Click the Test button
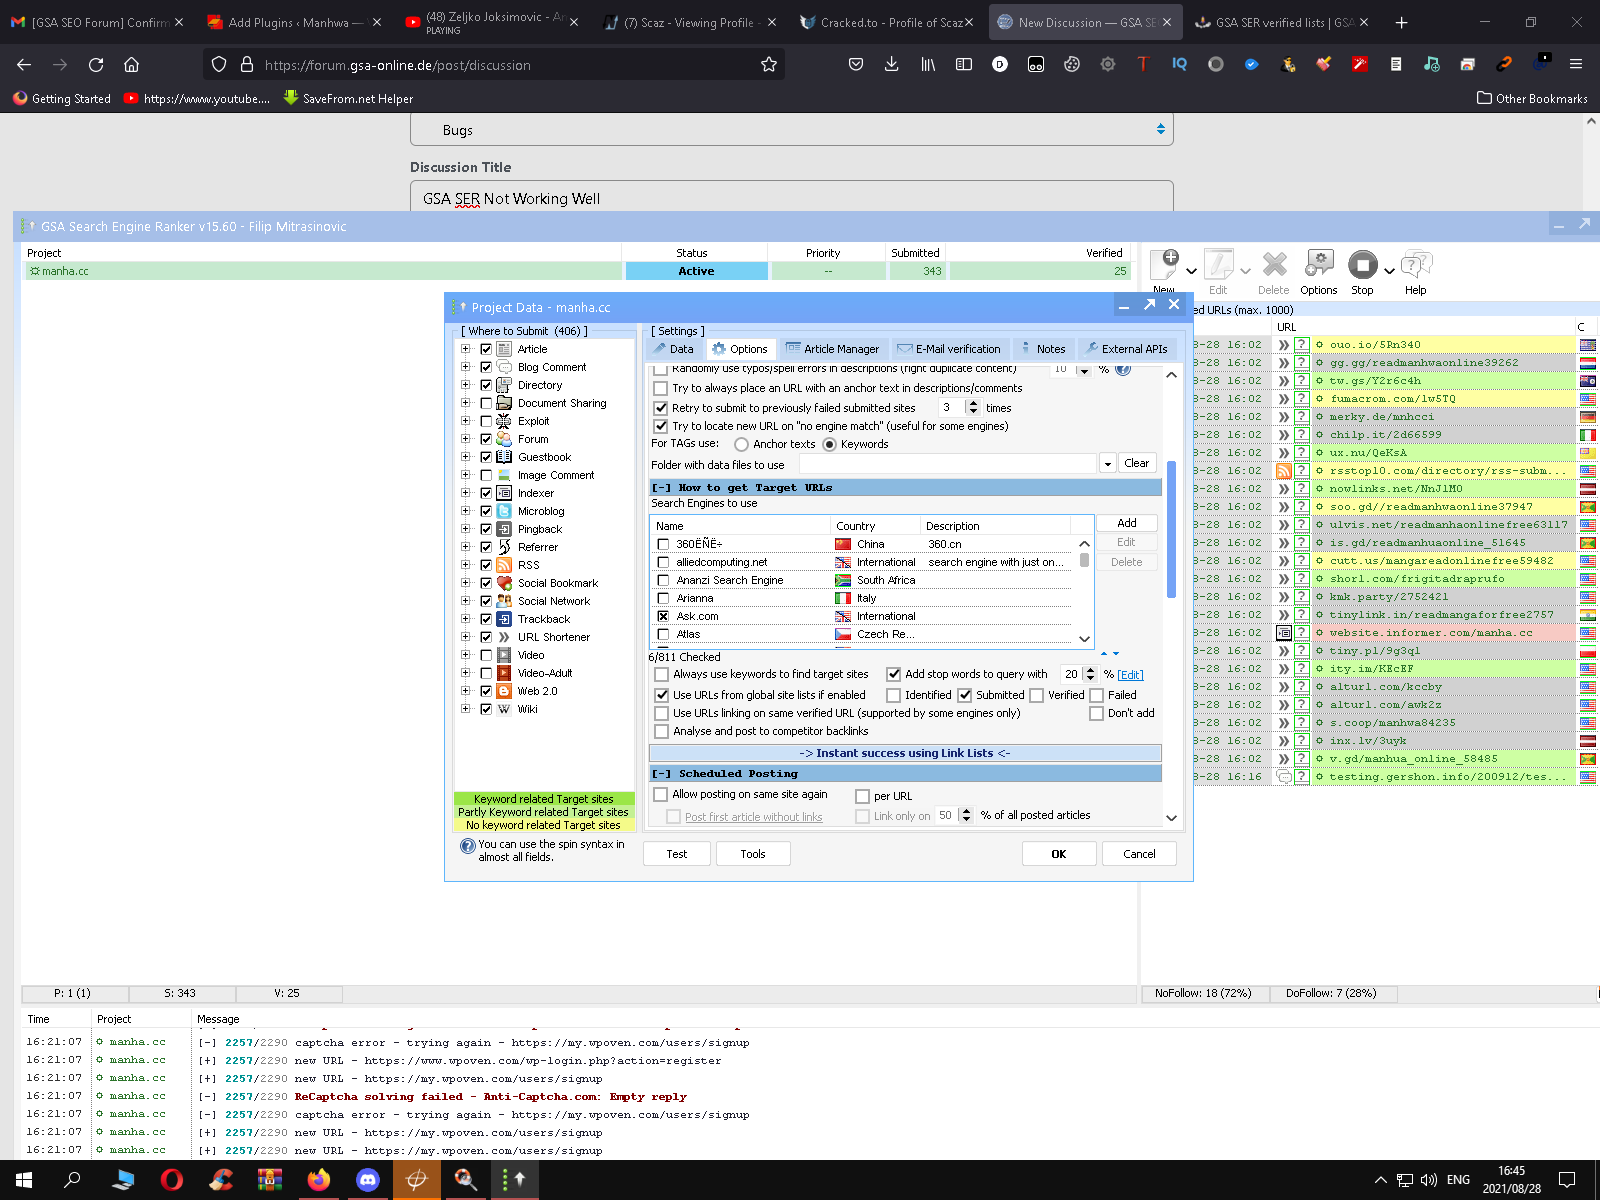 pyautogui.click(x=677, y=854)
